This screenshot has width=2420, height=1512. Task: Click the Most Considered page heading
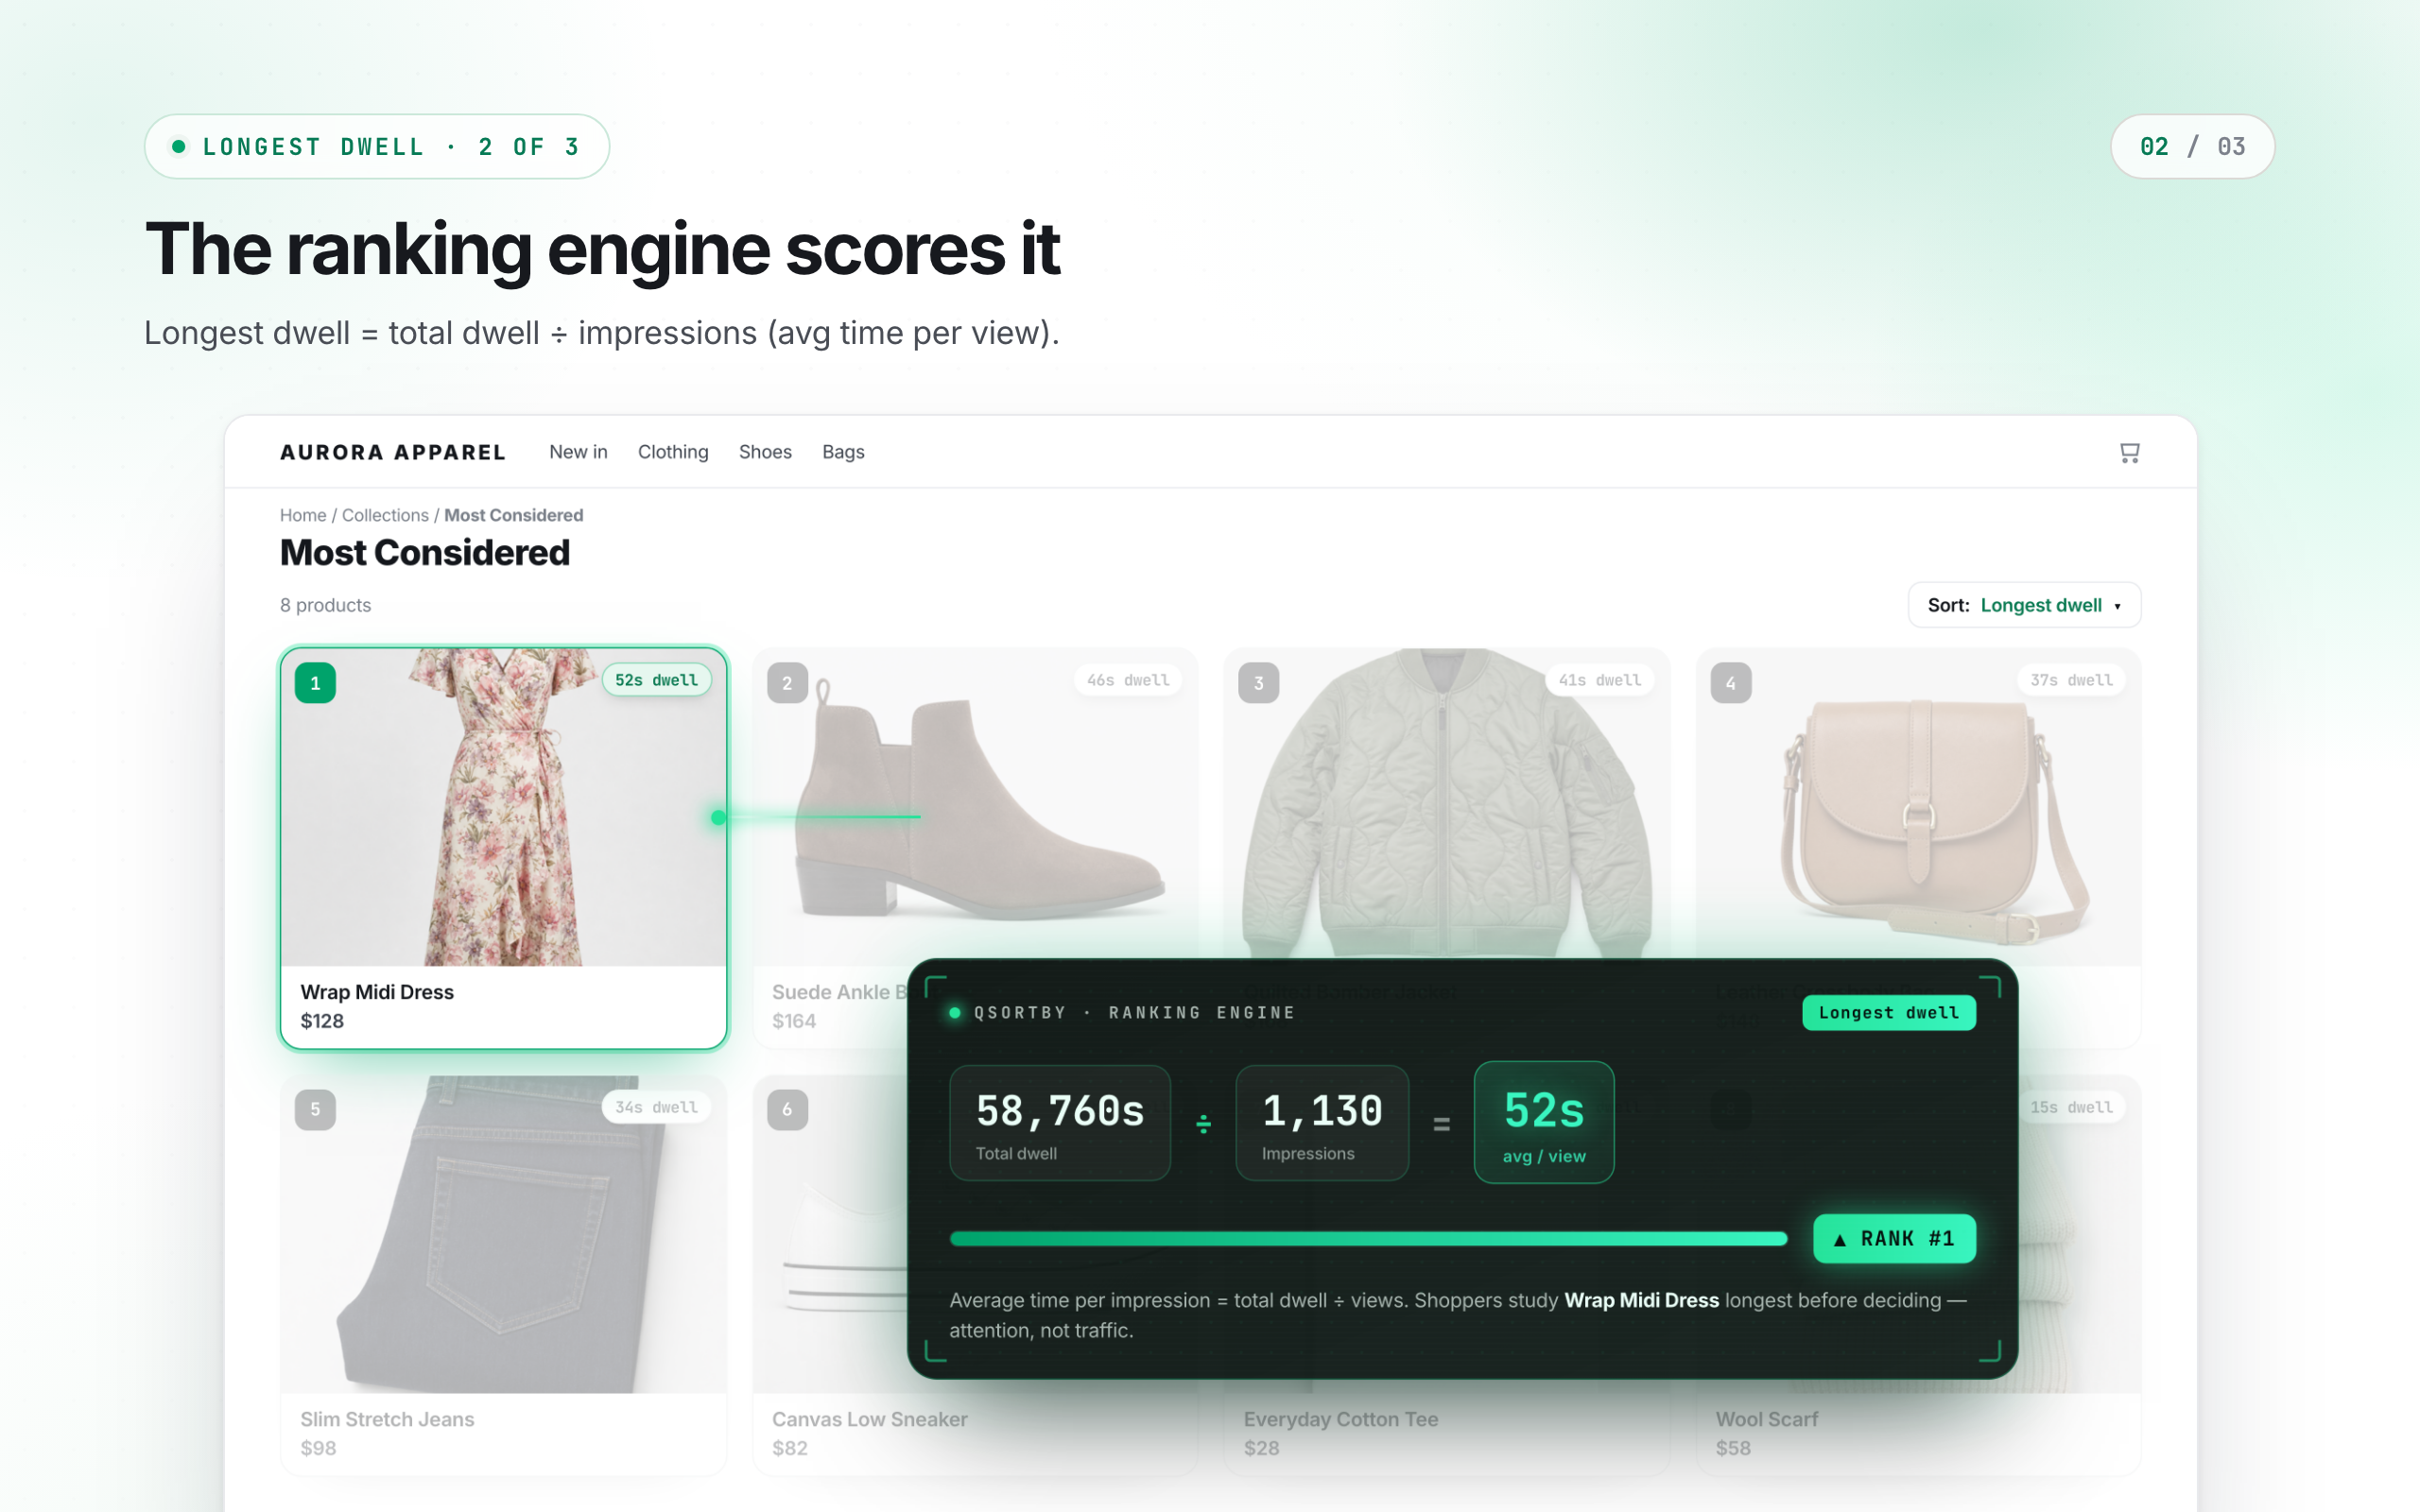[425, 553]
